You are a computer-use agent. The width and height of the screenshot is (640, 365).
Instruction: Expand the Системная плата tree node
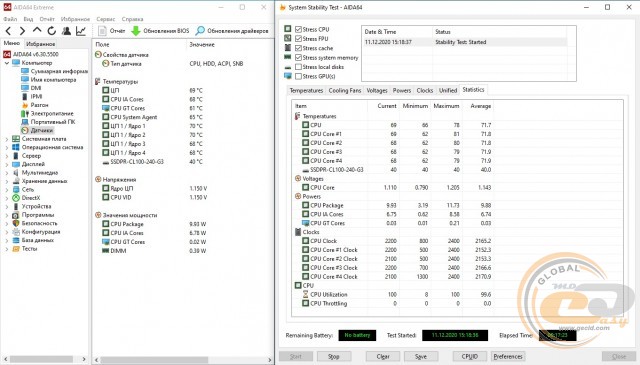(x=7, y=139)
